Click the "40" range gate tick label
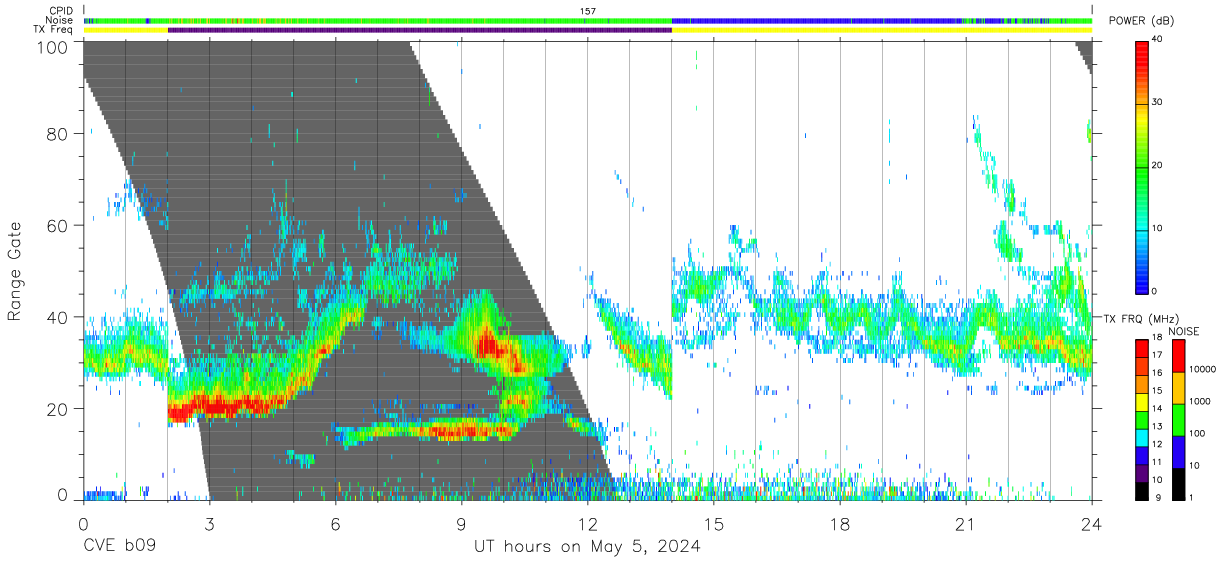Screen dimensions: 1228x567 (x=57, y=317)
